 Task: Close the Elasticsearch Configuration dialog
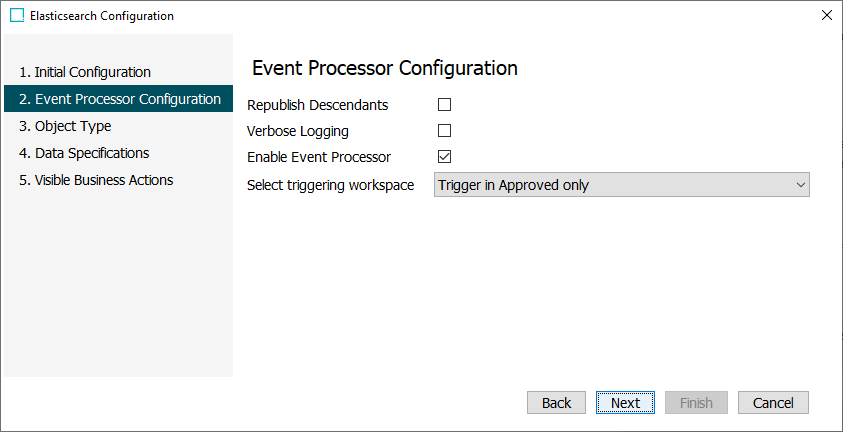click(x=826, y=16)
